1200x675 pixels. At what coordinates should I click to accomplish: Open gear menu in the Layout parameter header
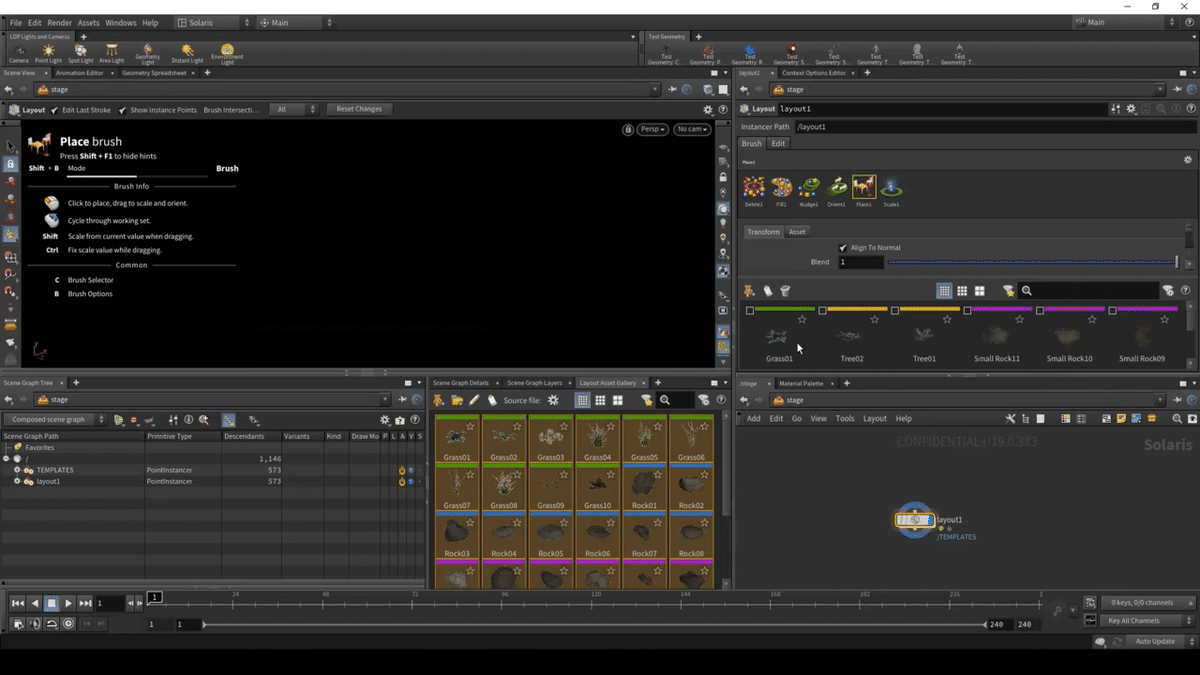tap(1131, 109)
